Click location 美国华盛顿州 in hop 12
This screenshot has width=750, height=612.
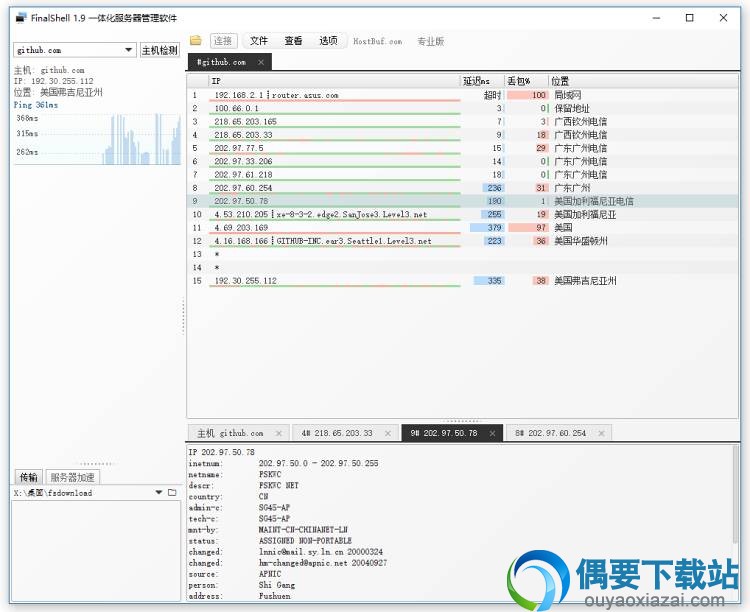click(x=580, y=241)
